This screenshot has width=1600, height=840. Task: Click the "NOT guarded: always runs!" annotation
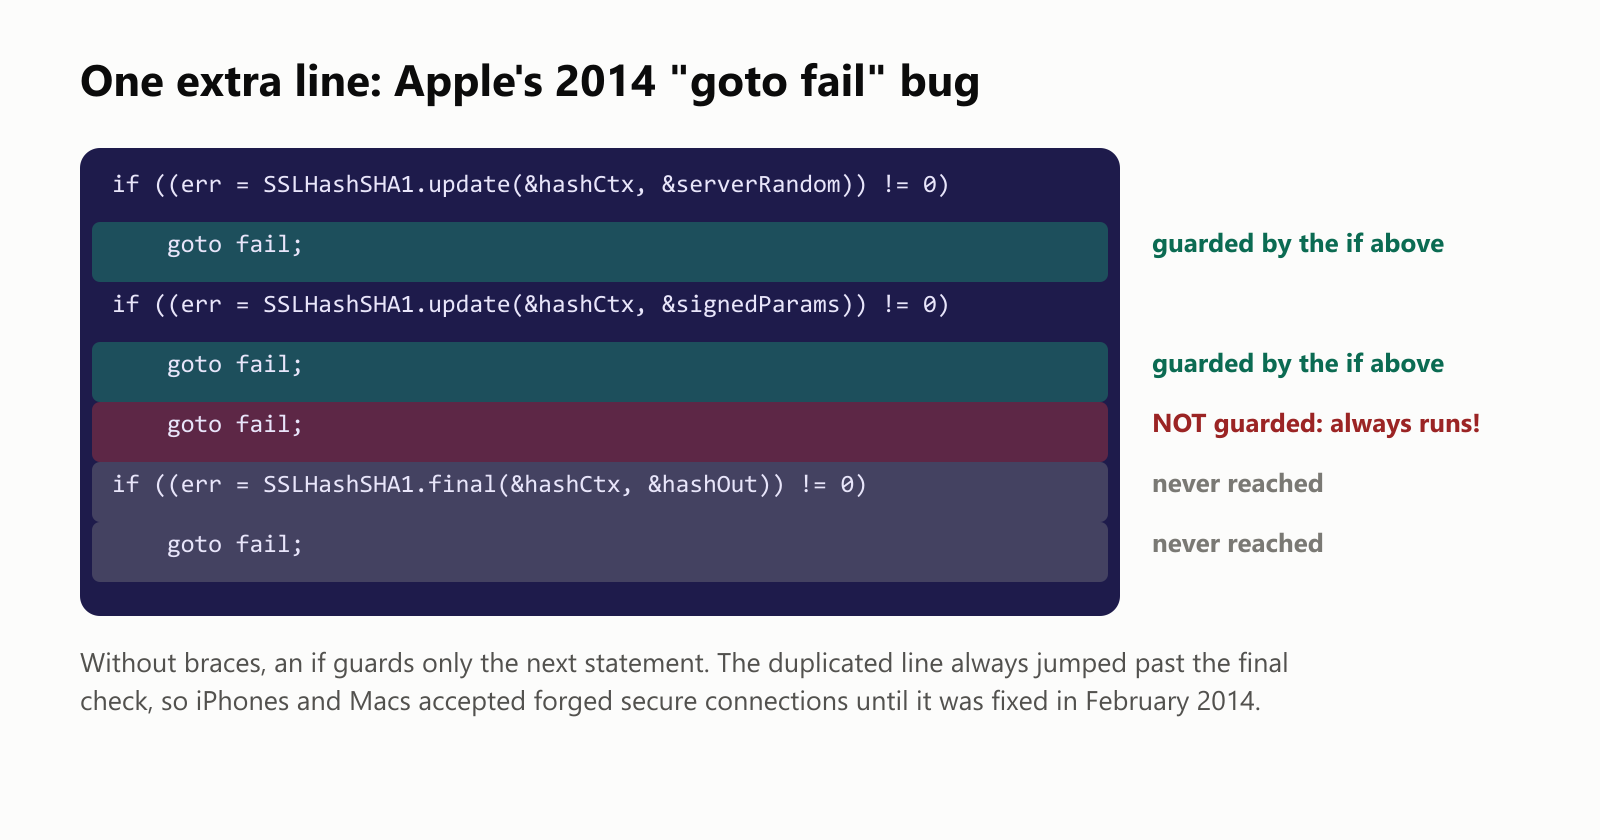[1316, 424]
